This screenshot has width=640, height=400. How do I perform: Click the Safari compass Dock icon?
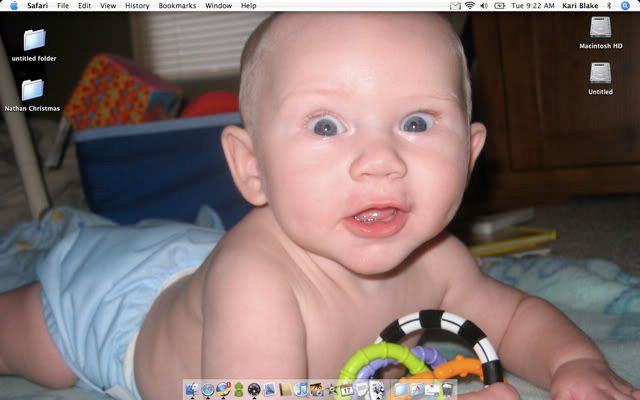[208, 390]
